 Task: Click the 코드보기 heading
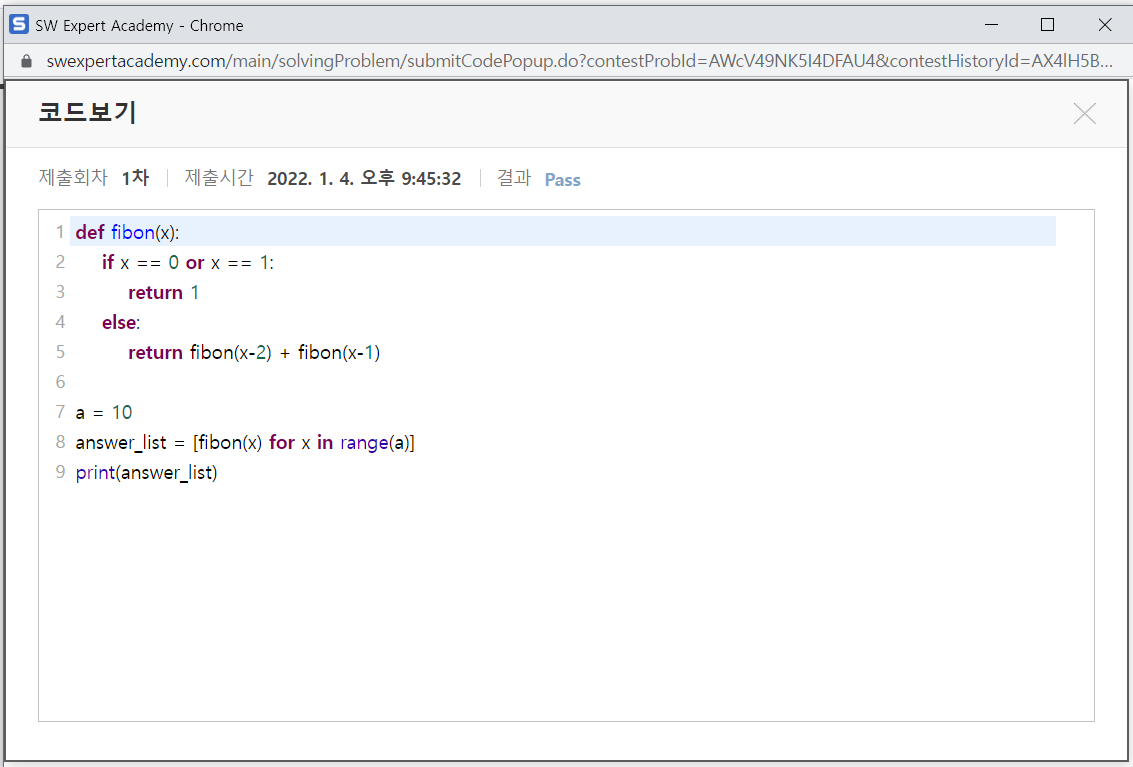[x=87, y=112]
